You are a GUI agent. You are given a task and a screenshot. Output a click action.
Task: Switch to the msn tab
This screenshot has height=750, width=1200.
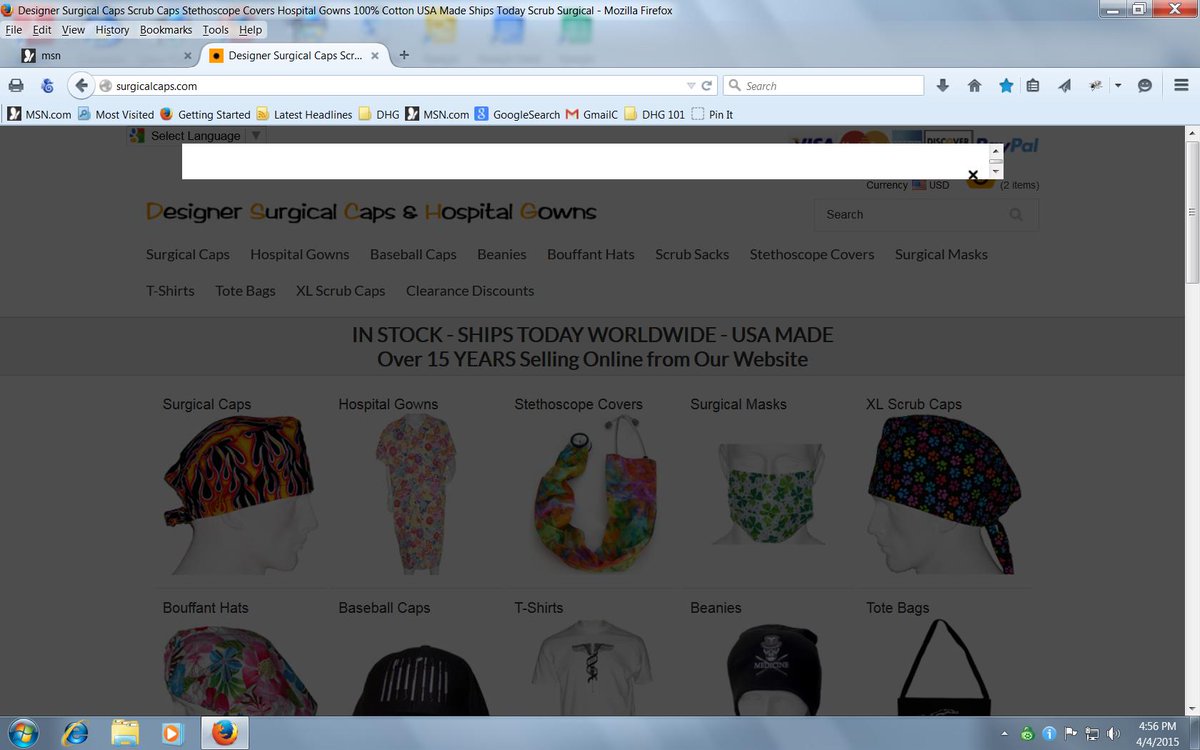pyautogui.click(x=104, y=56)
